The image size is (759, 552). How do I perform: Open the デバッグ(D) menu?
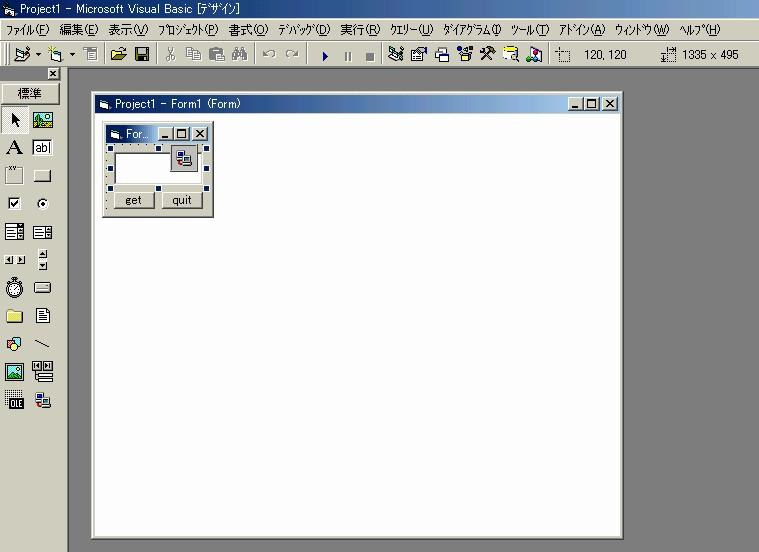[304, 30]
